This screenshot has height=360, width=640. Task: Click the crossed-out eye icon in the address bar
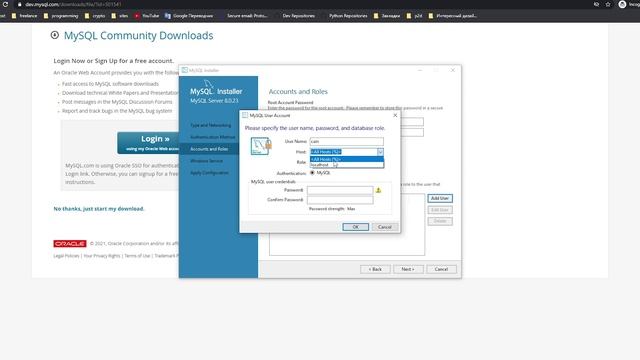(x=596, y=4)
